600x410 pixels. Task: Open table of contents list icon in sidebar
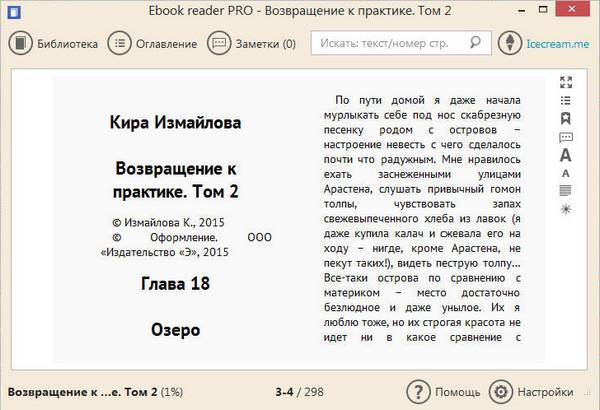pyautogui.click(x=566, y=100)
